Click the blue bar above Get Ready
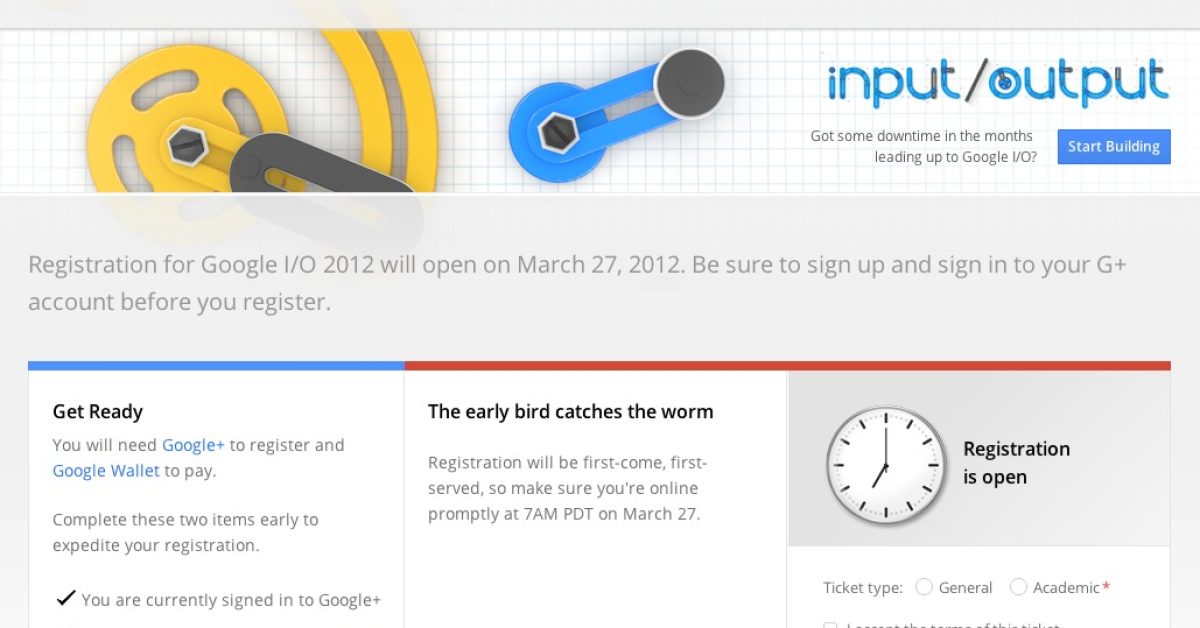The image size is (1200, 628). (216, 366)
